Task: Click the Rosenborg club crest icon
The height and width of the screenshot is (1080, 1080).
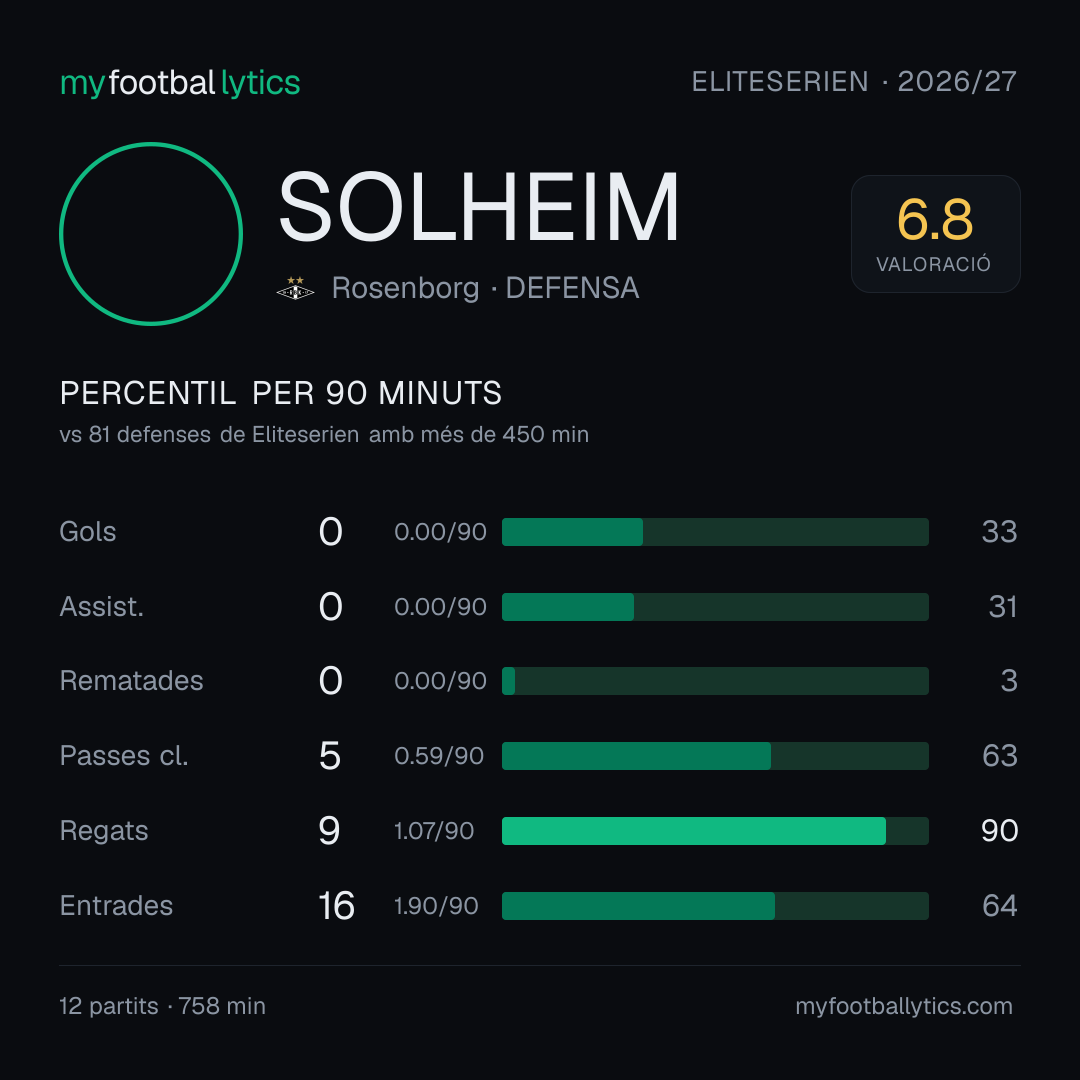Action: (x=295, y=289)
